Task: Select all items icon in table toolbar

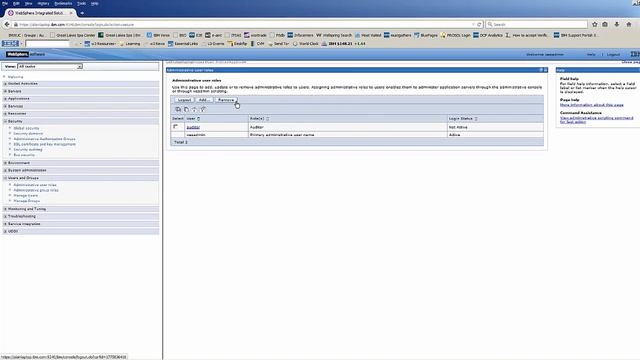Action: click(x=178, y=109)
